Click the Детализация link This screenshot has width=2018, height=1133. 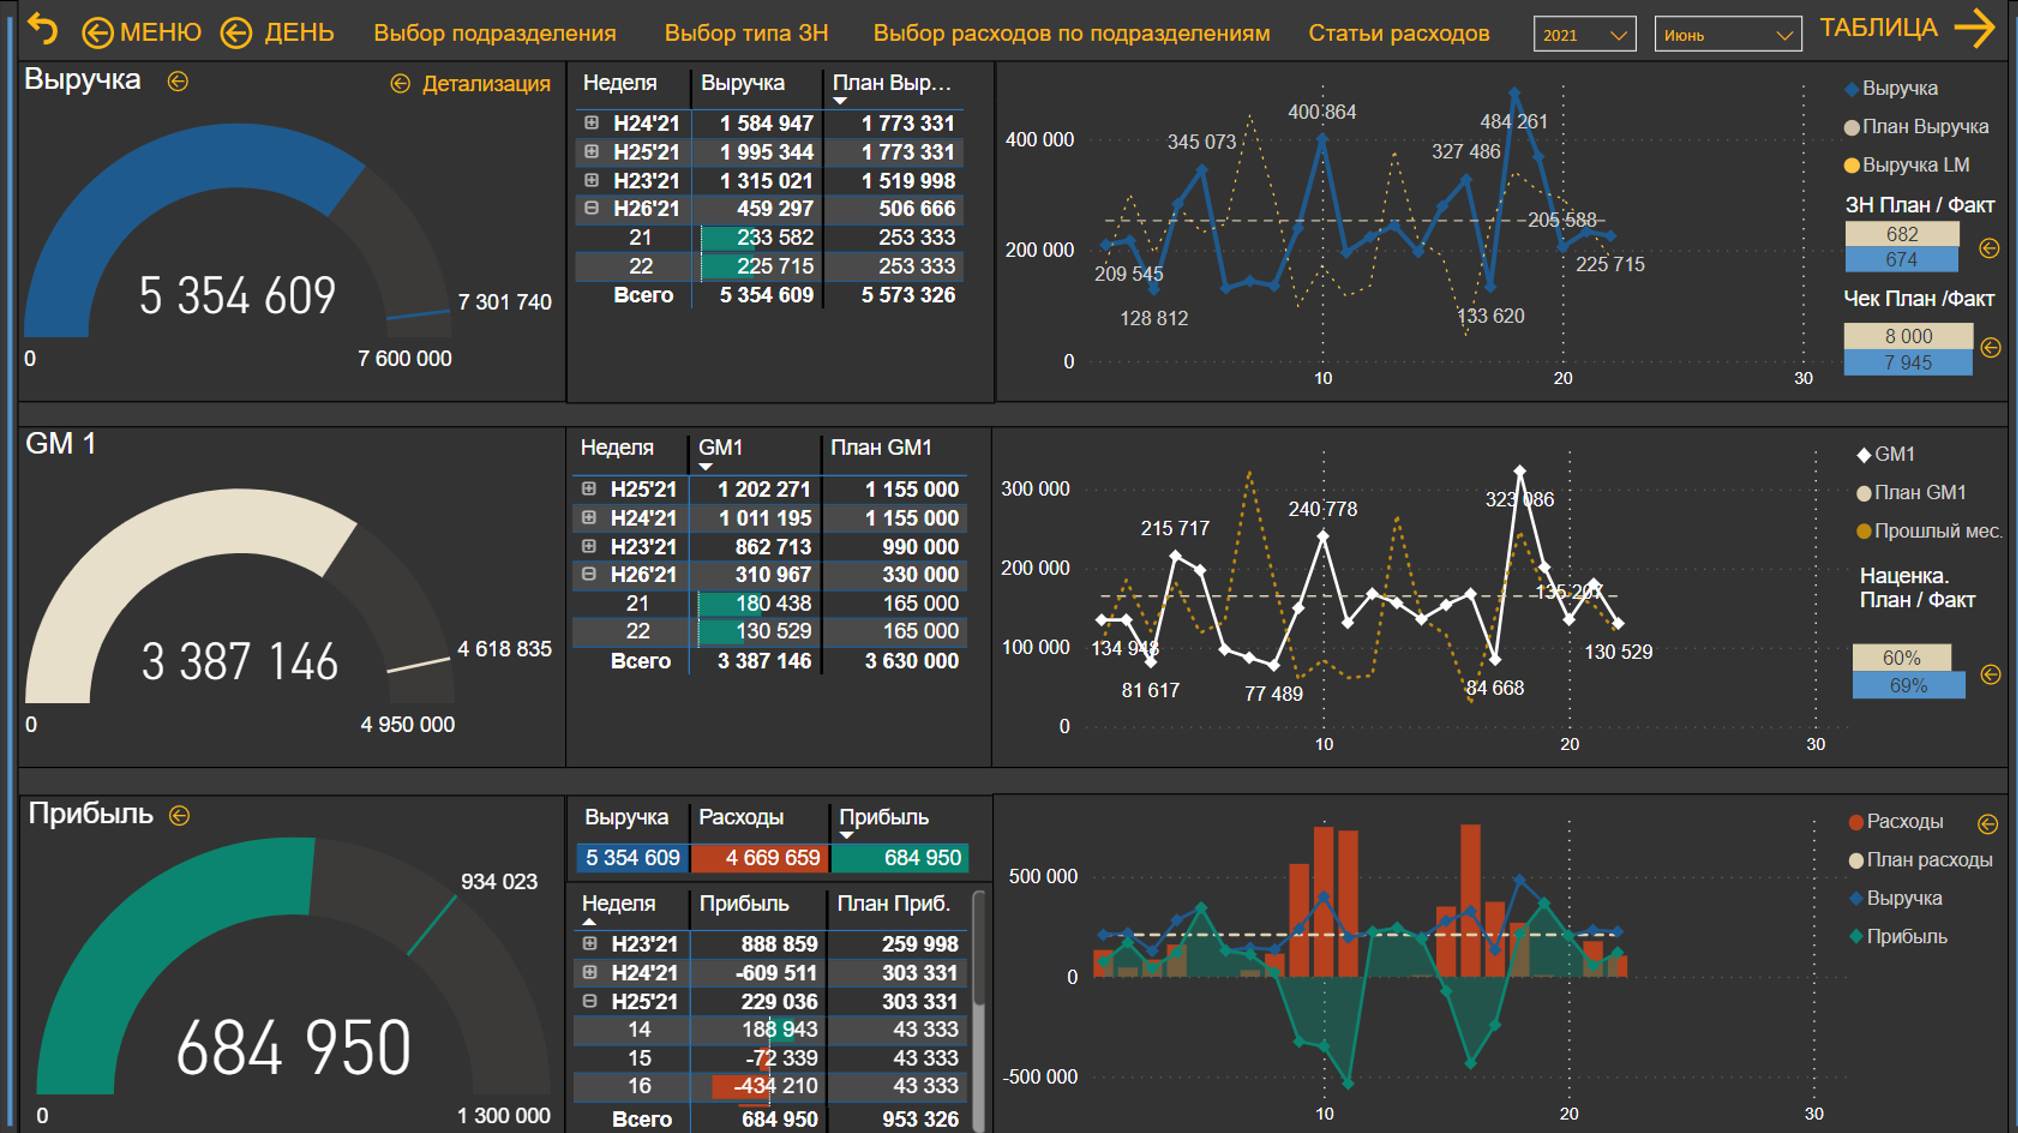point(485,84)
